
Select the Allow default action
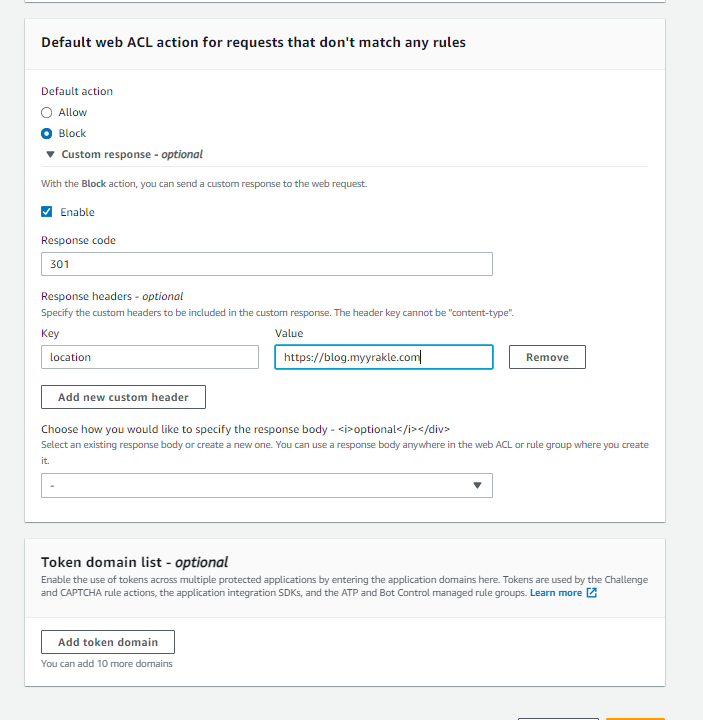point(47,113)
